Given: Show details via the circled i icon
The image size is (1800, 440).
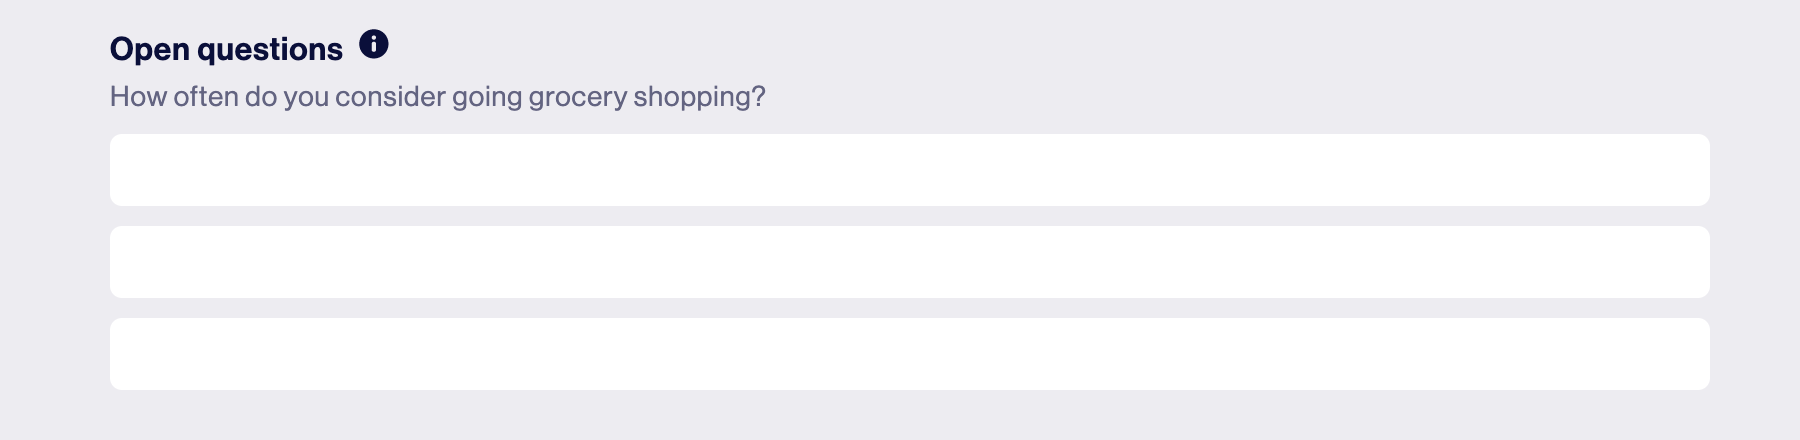Looking at the screenshot, I should (x=374, y=45).
